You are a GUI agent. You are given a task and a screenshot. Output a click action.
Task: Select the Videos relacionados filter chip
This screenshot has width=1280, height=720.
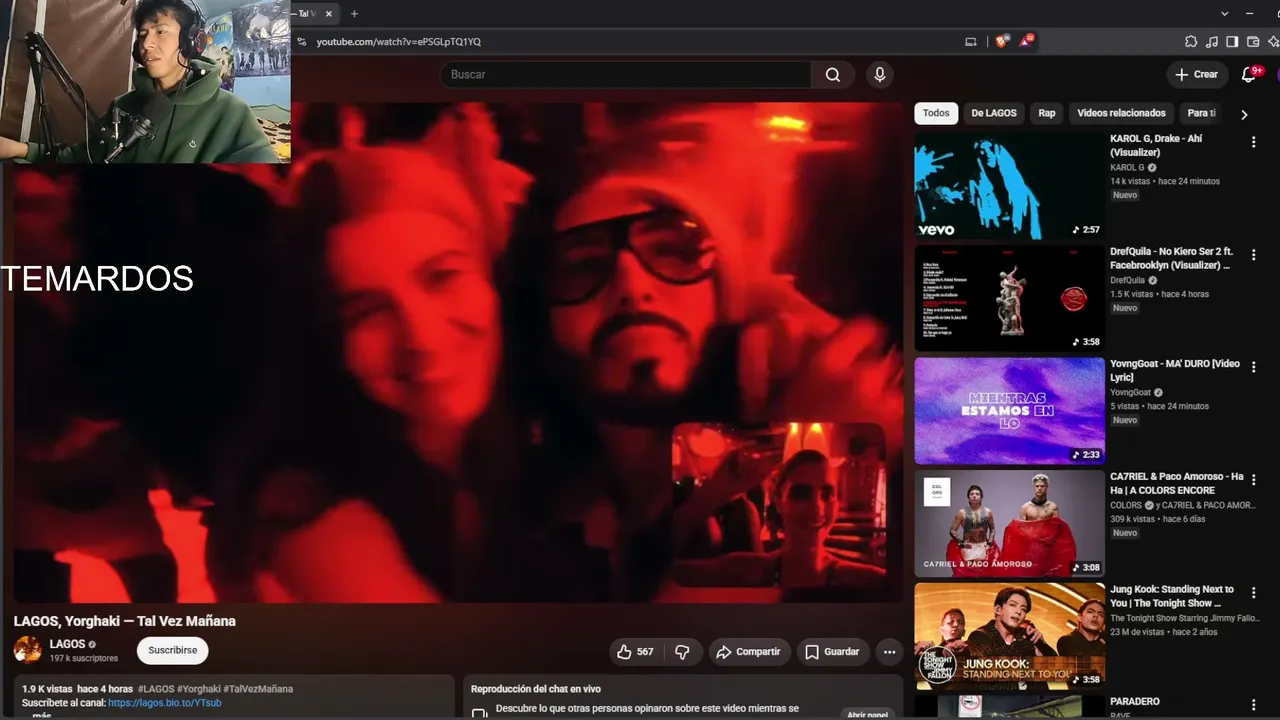(x=1122, y=113)
